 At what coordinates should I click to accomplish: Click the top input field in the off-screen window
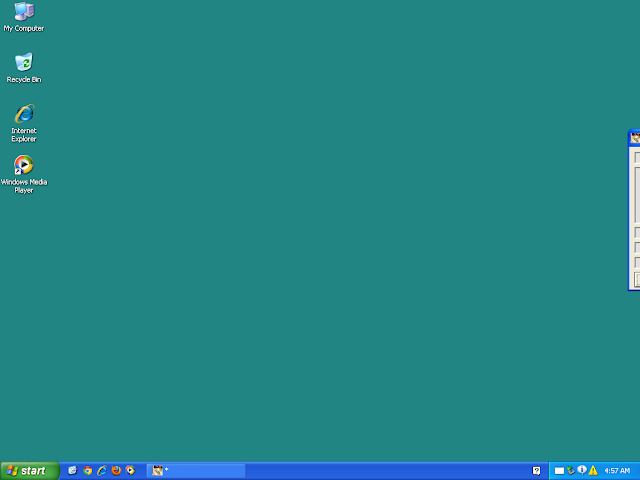637,157
